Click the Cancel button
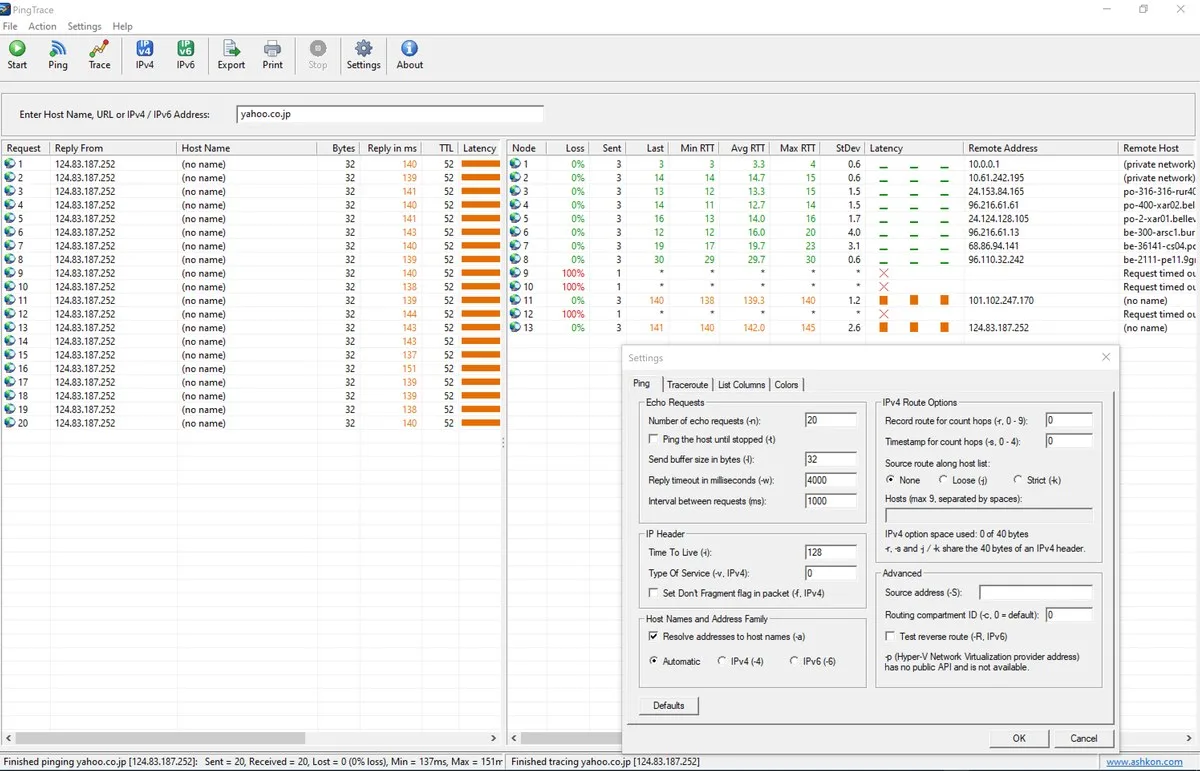 [x=1084, y=738]
